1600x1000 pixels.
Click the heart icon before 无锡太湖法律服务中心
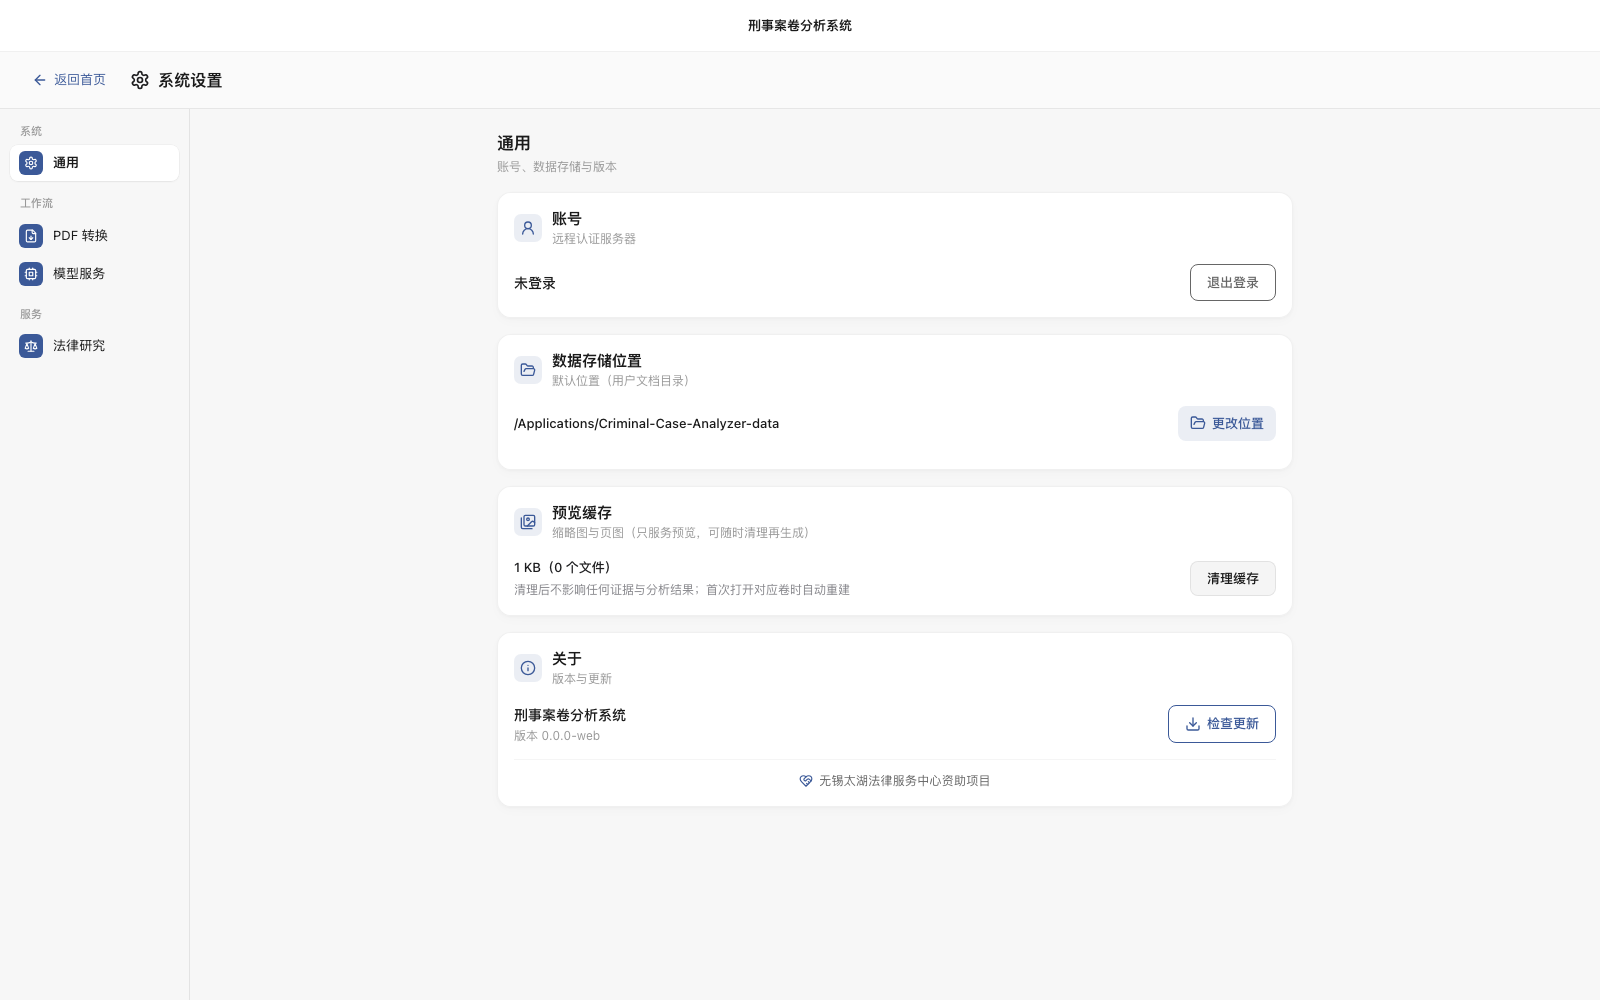click(806, 781)
